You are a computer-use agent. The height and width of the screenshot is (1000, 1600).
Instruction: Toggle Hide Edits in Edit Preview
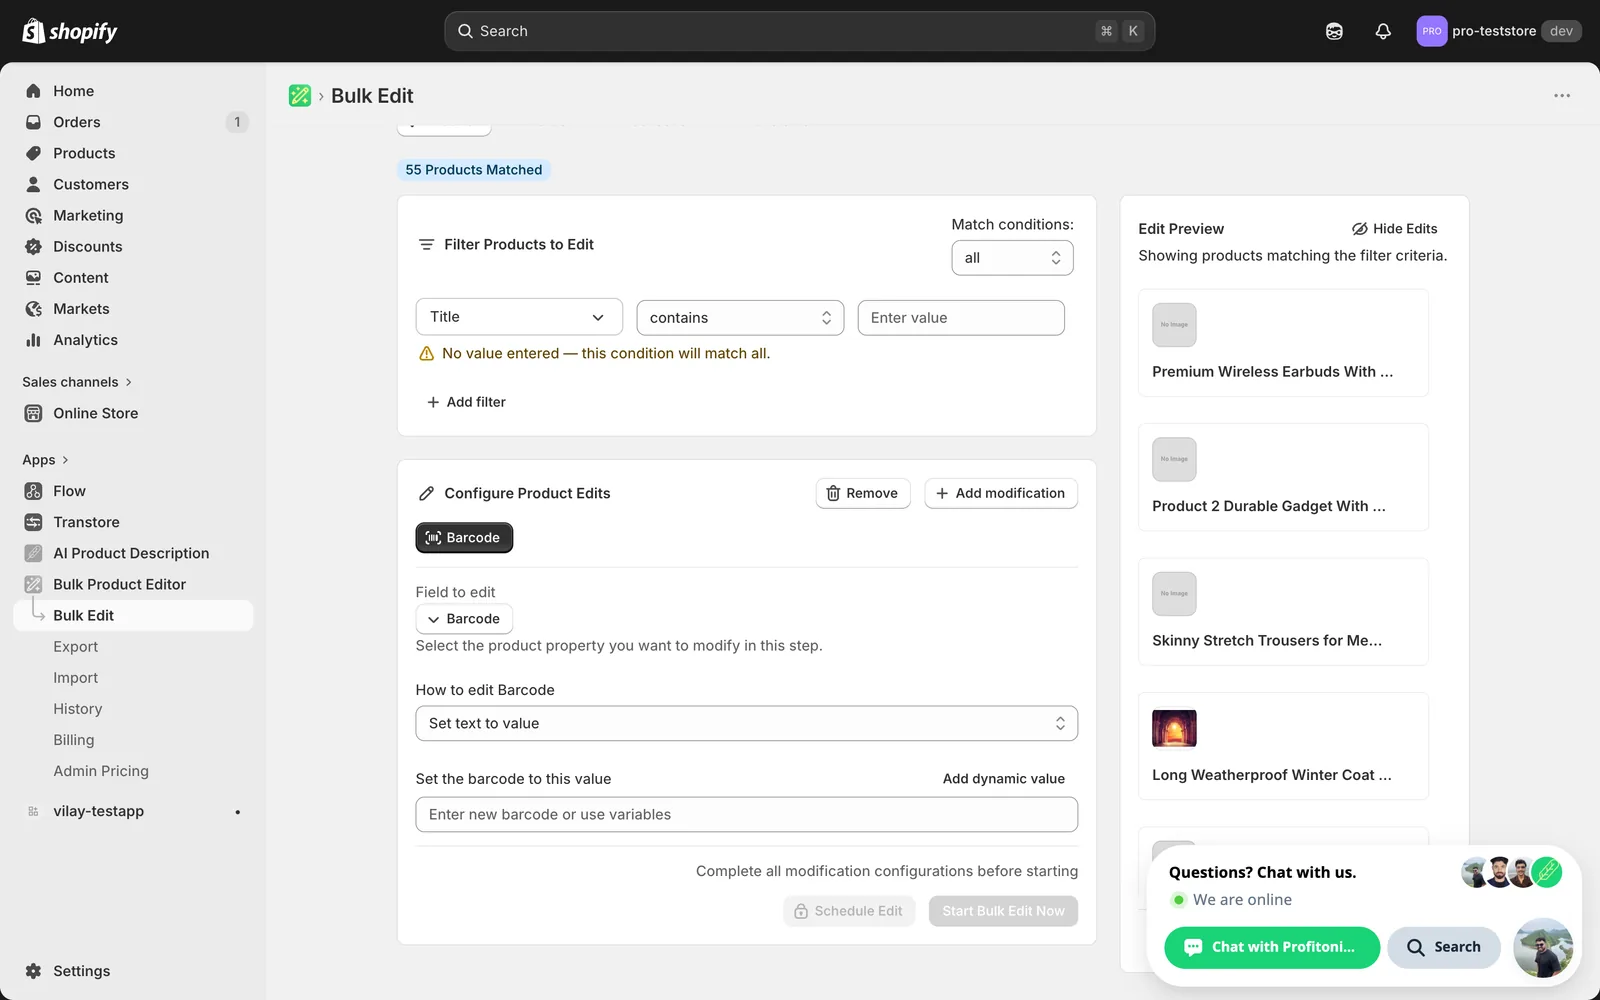1395,229
